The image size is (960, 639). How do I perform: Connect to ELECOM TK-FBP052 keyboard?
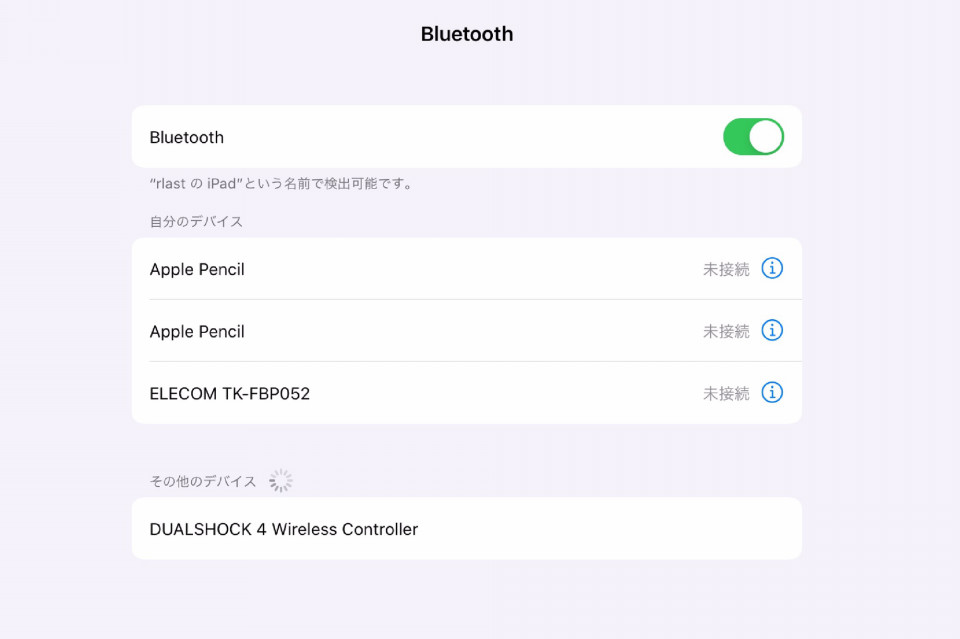tap(467, 393)
